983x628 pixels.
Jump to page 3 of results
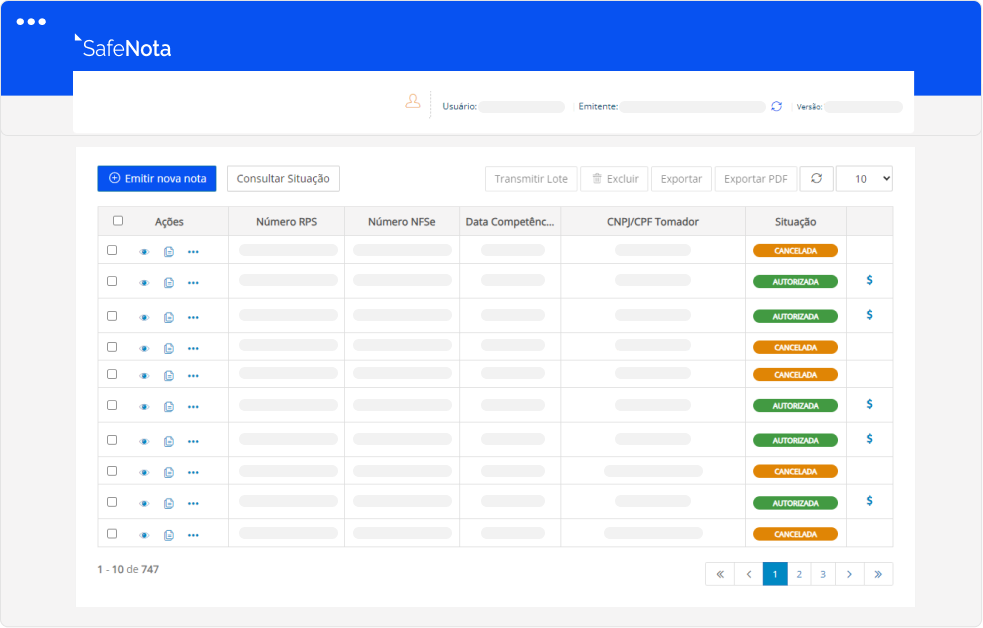pos(823,574)
